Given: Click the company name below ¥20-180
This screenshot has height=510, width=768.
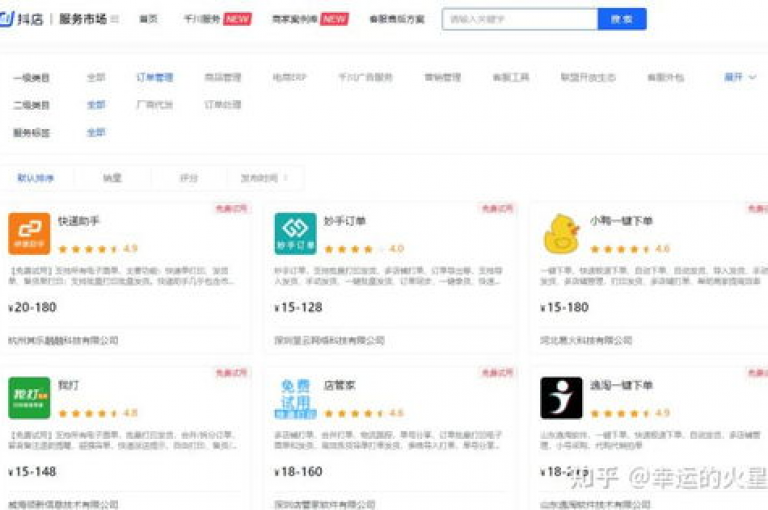Looking at the screenshot, I should click(63, 340).
